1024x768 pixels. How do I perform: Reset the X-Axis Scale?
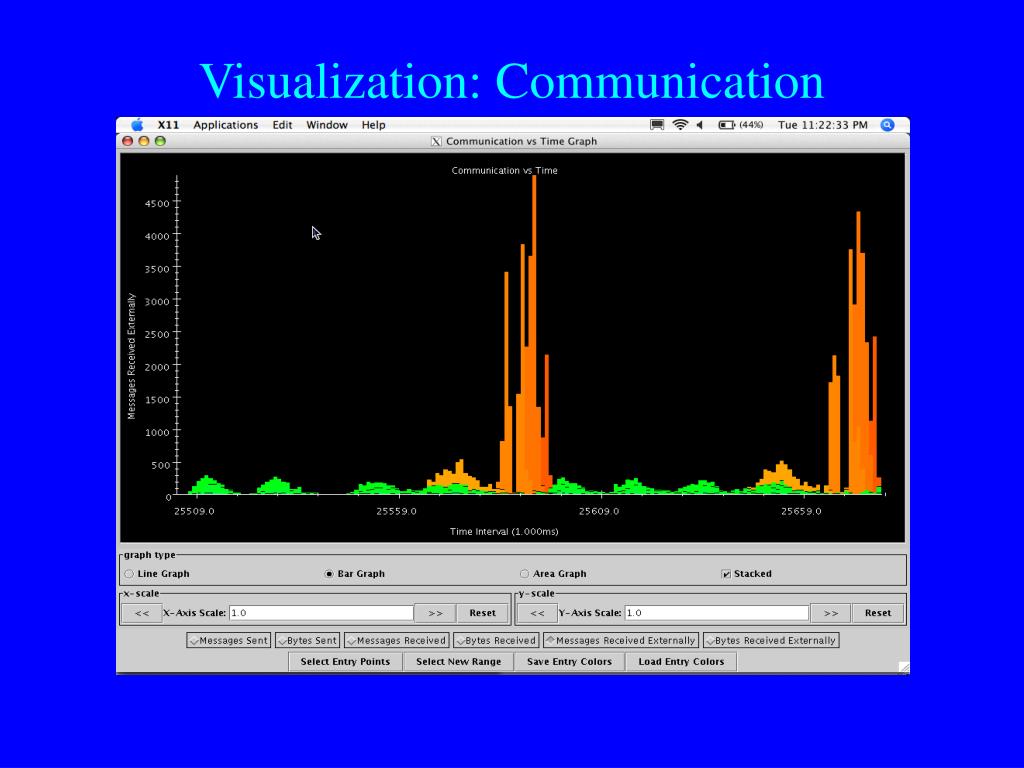(483, 613)
